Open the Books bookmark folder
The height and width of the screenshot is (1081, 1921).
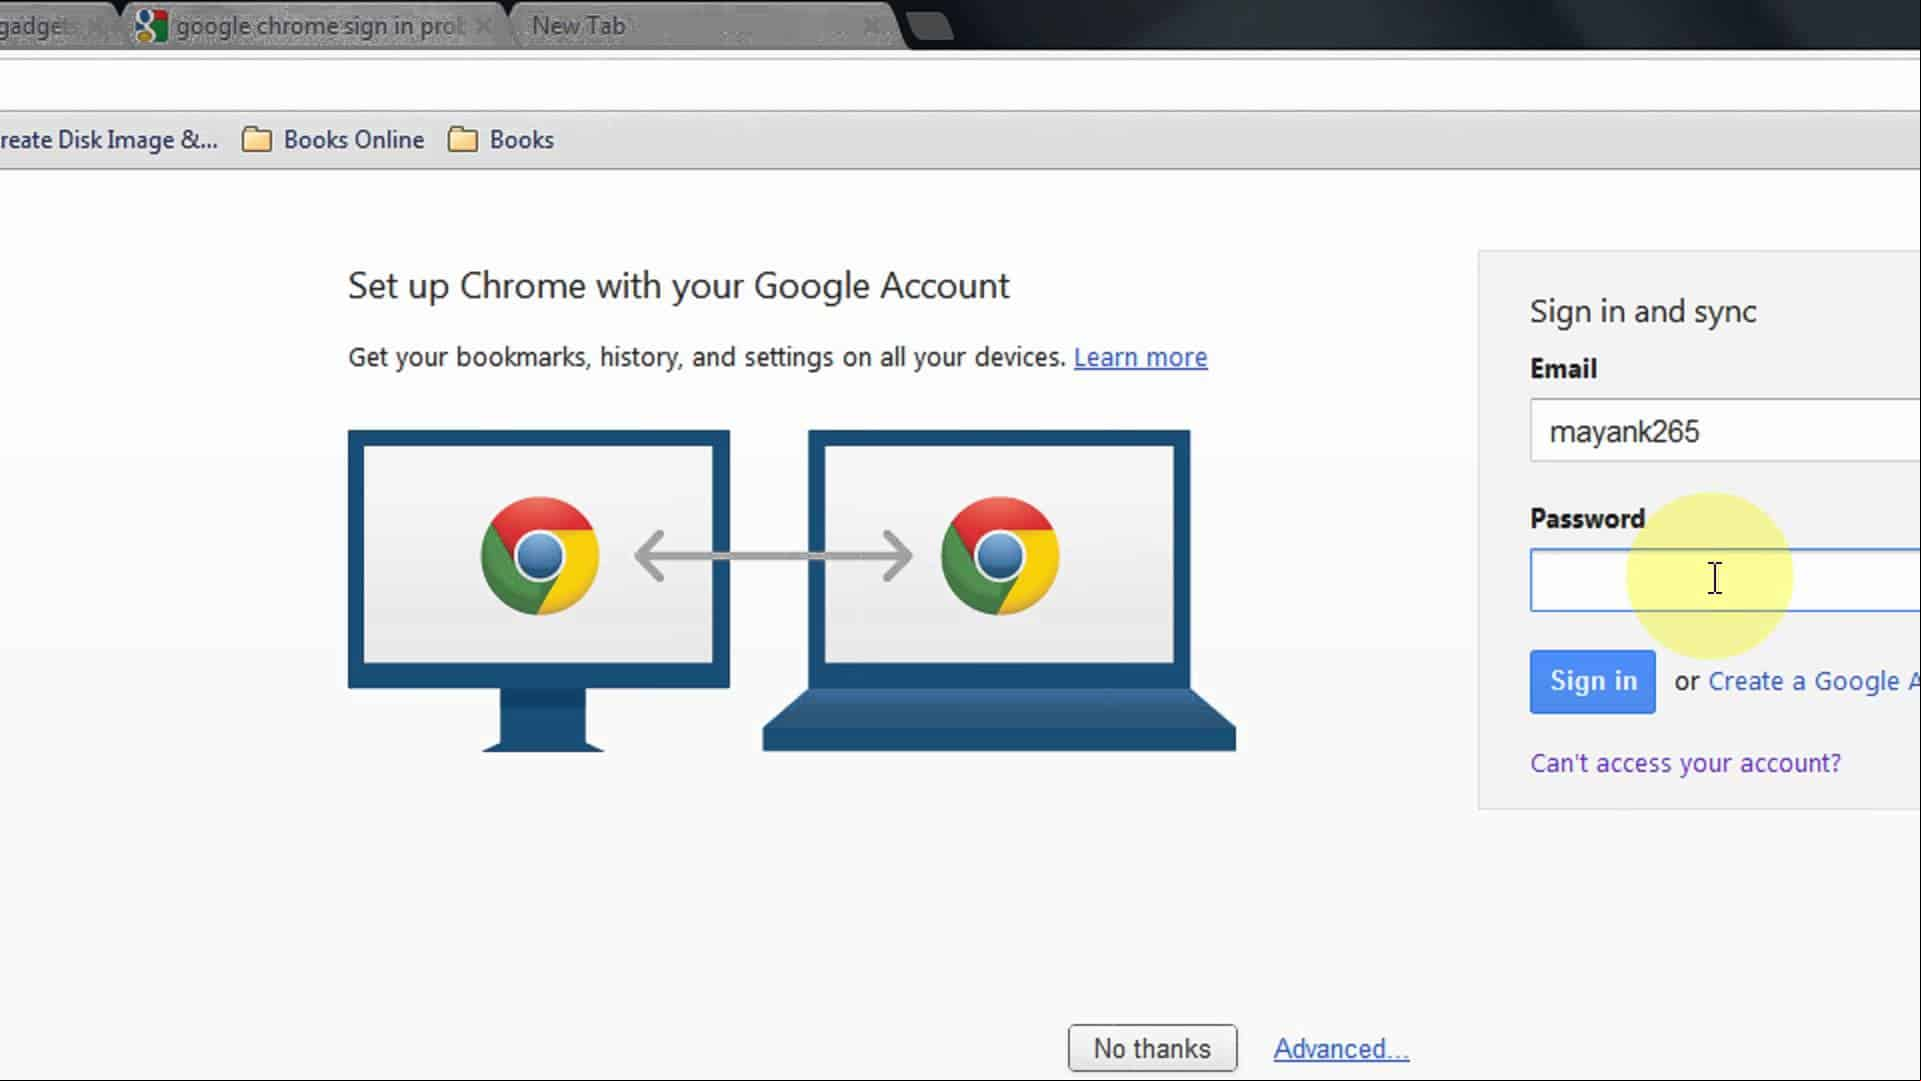(x=501, y=140)
